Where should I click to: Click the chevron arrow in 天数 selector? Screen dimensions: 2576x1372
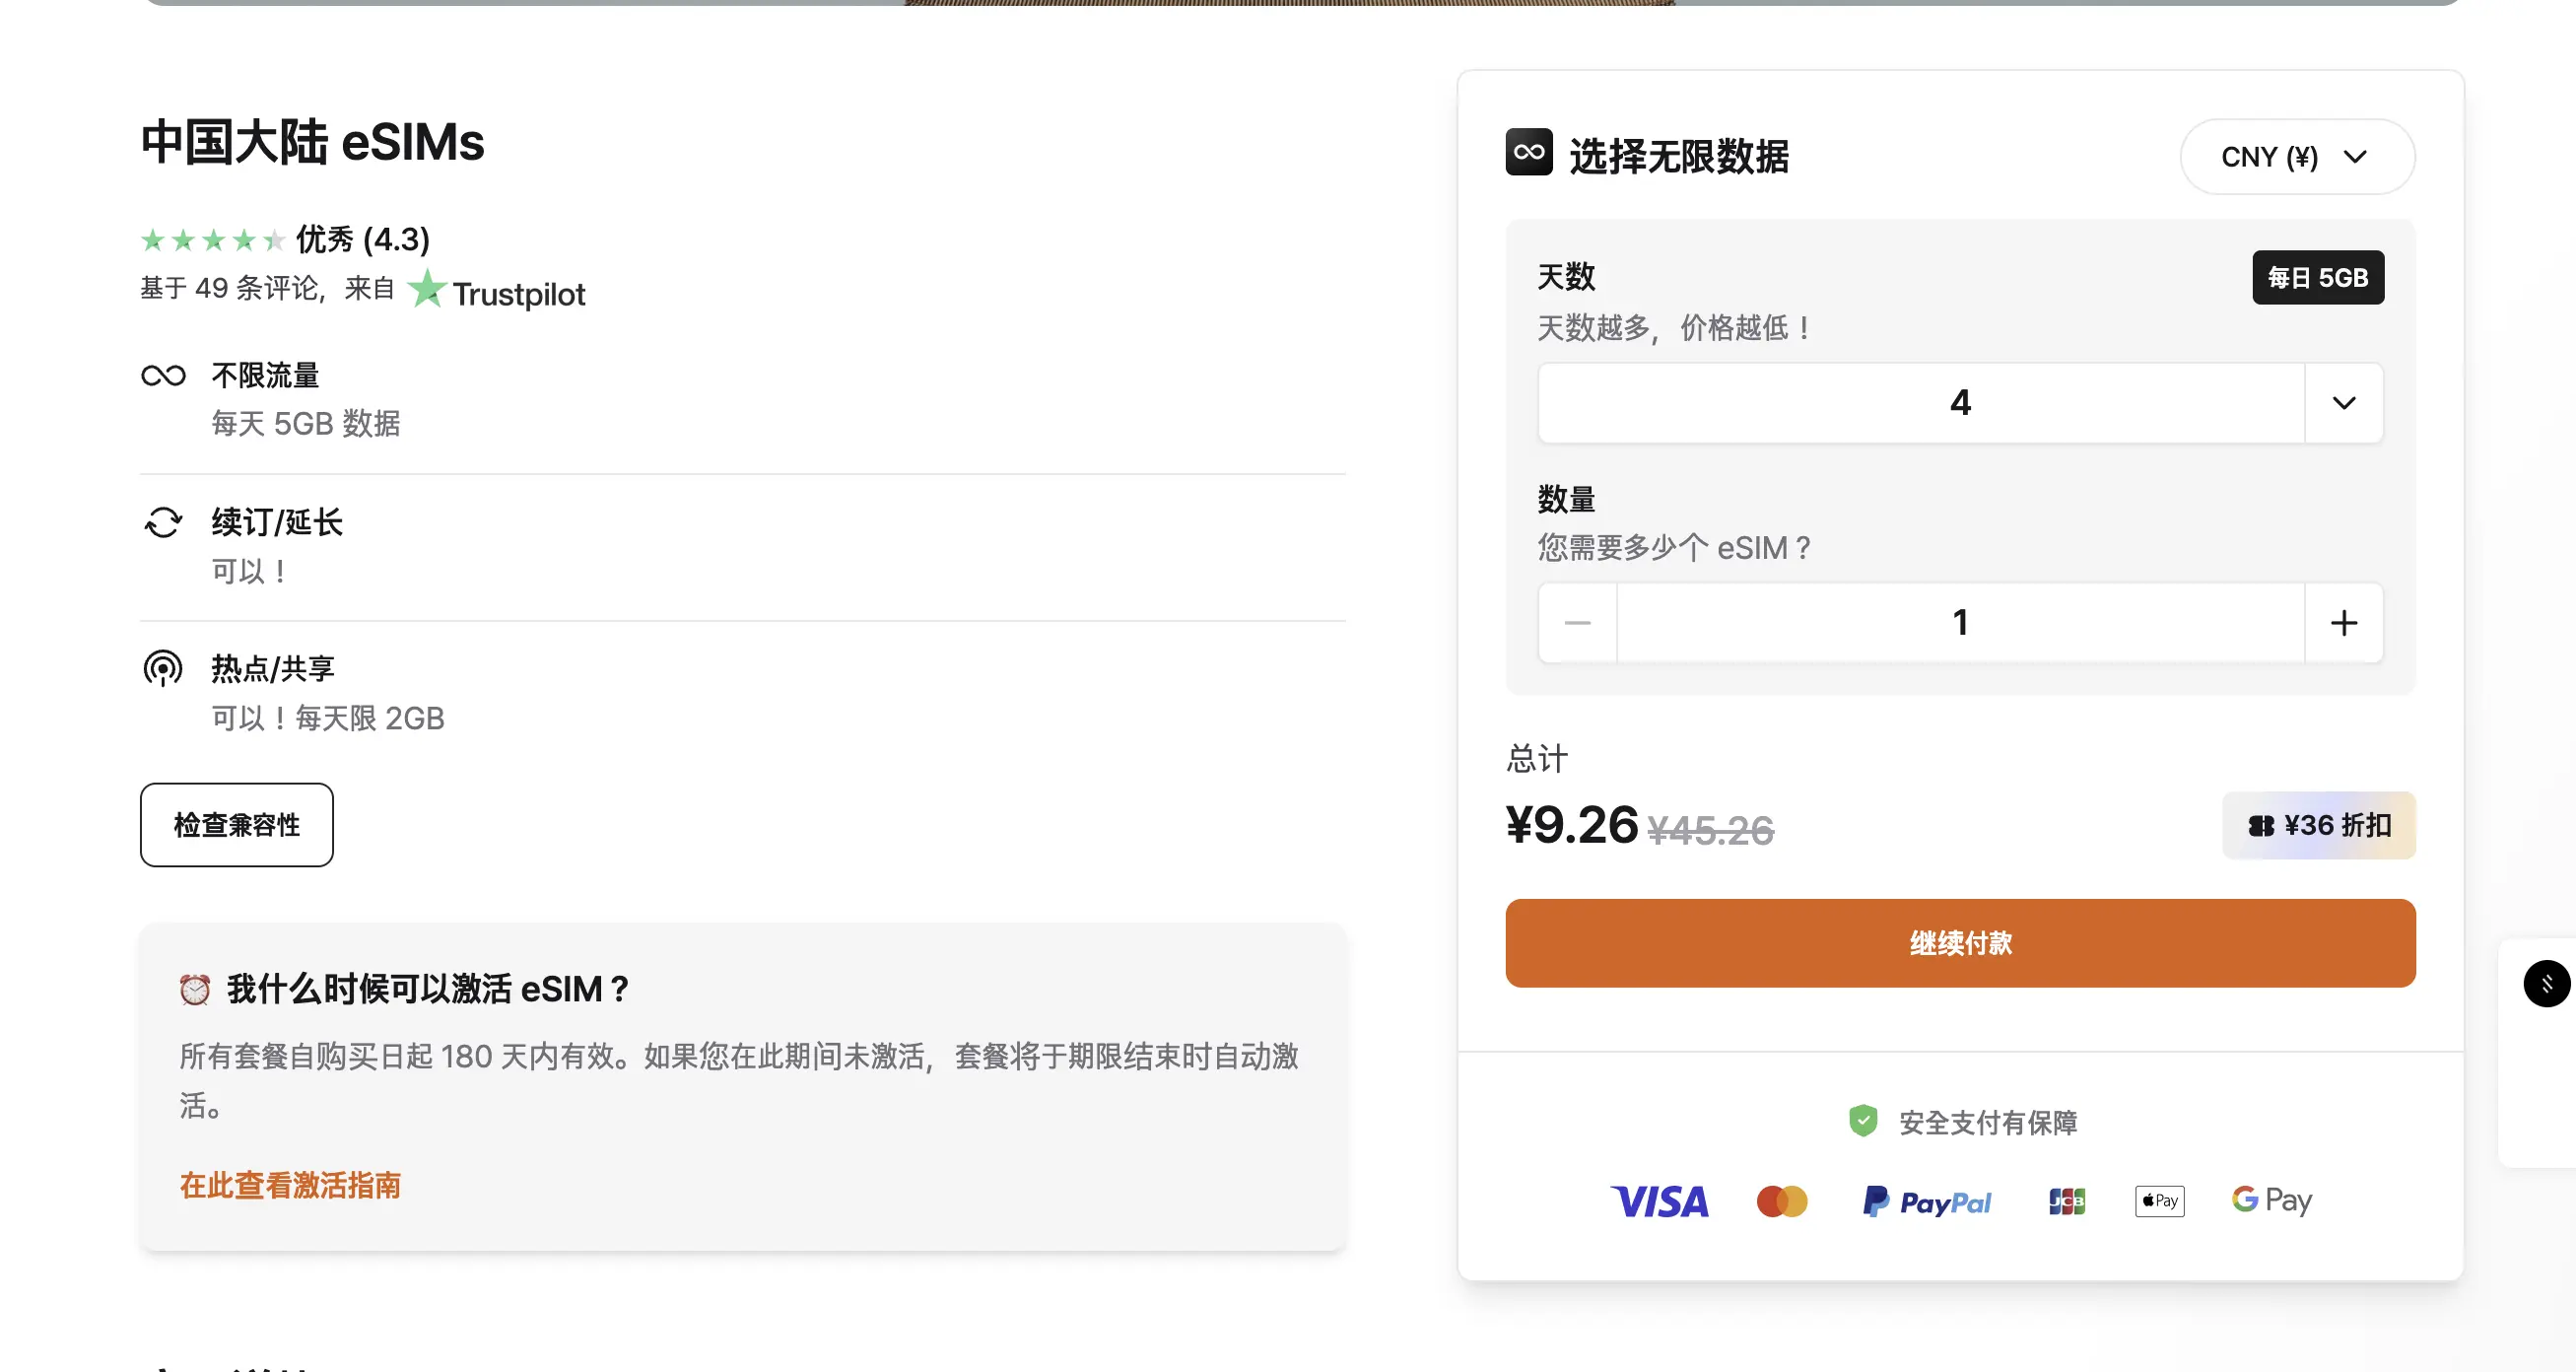tap(2344, 403)
